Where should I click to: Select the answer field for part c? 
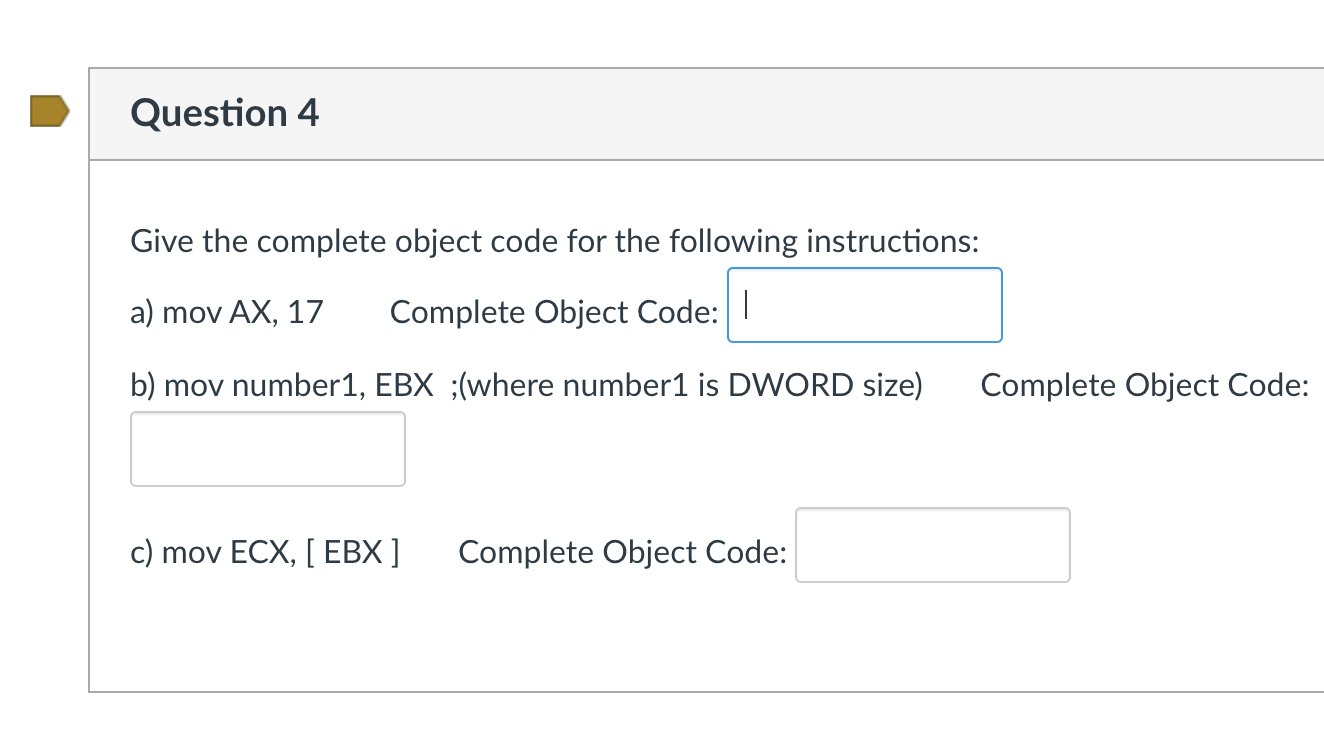(x=932, y=545)
